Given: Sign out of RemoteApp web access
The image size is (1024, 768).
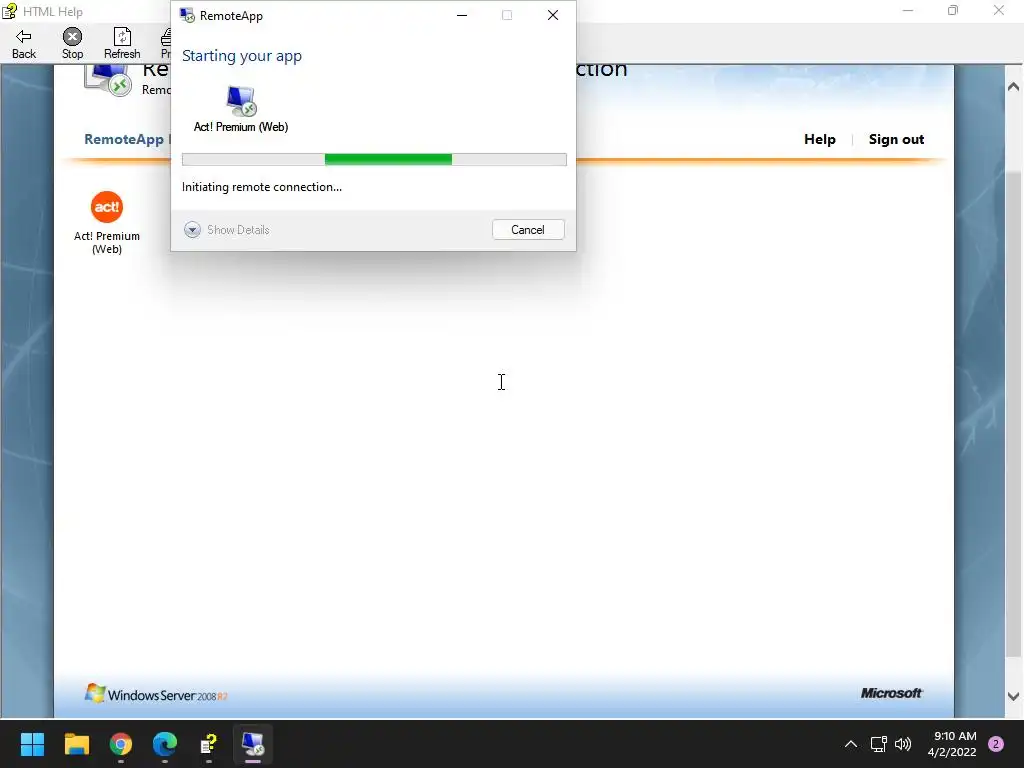Looking at the screenshot, I should coord(896,139).
